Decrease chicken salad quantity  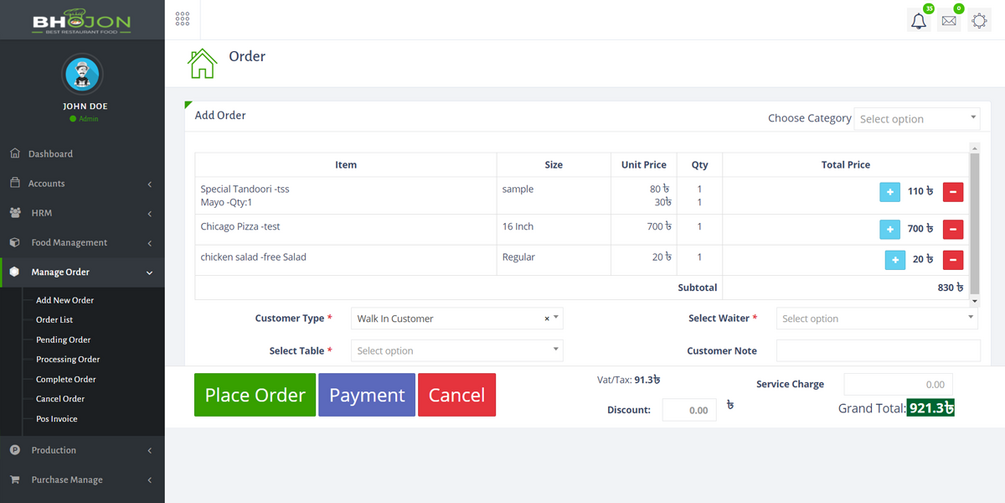click(952, 260)
